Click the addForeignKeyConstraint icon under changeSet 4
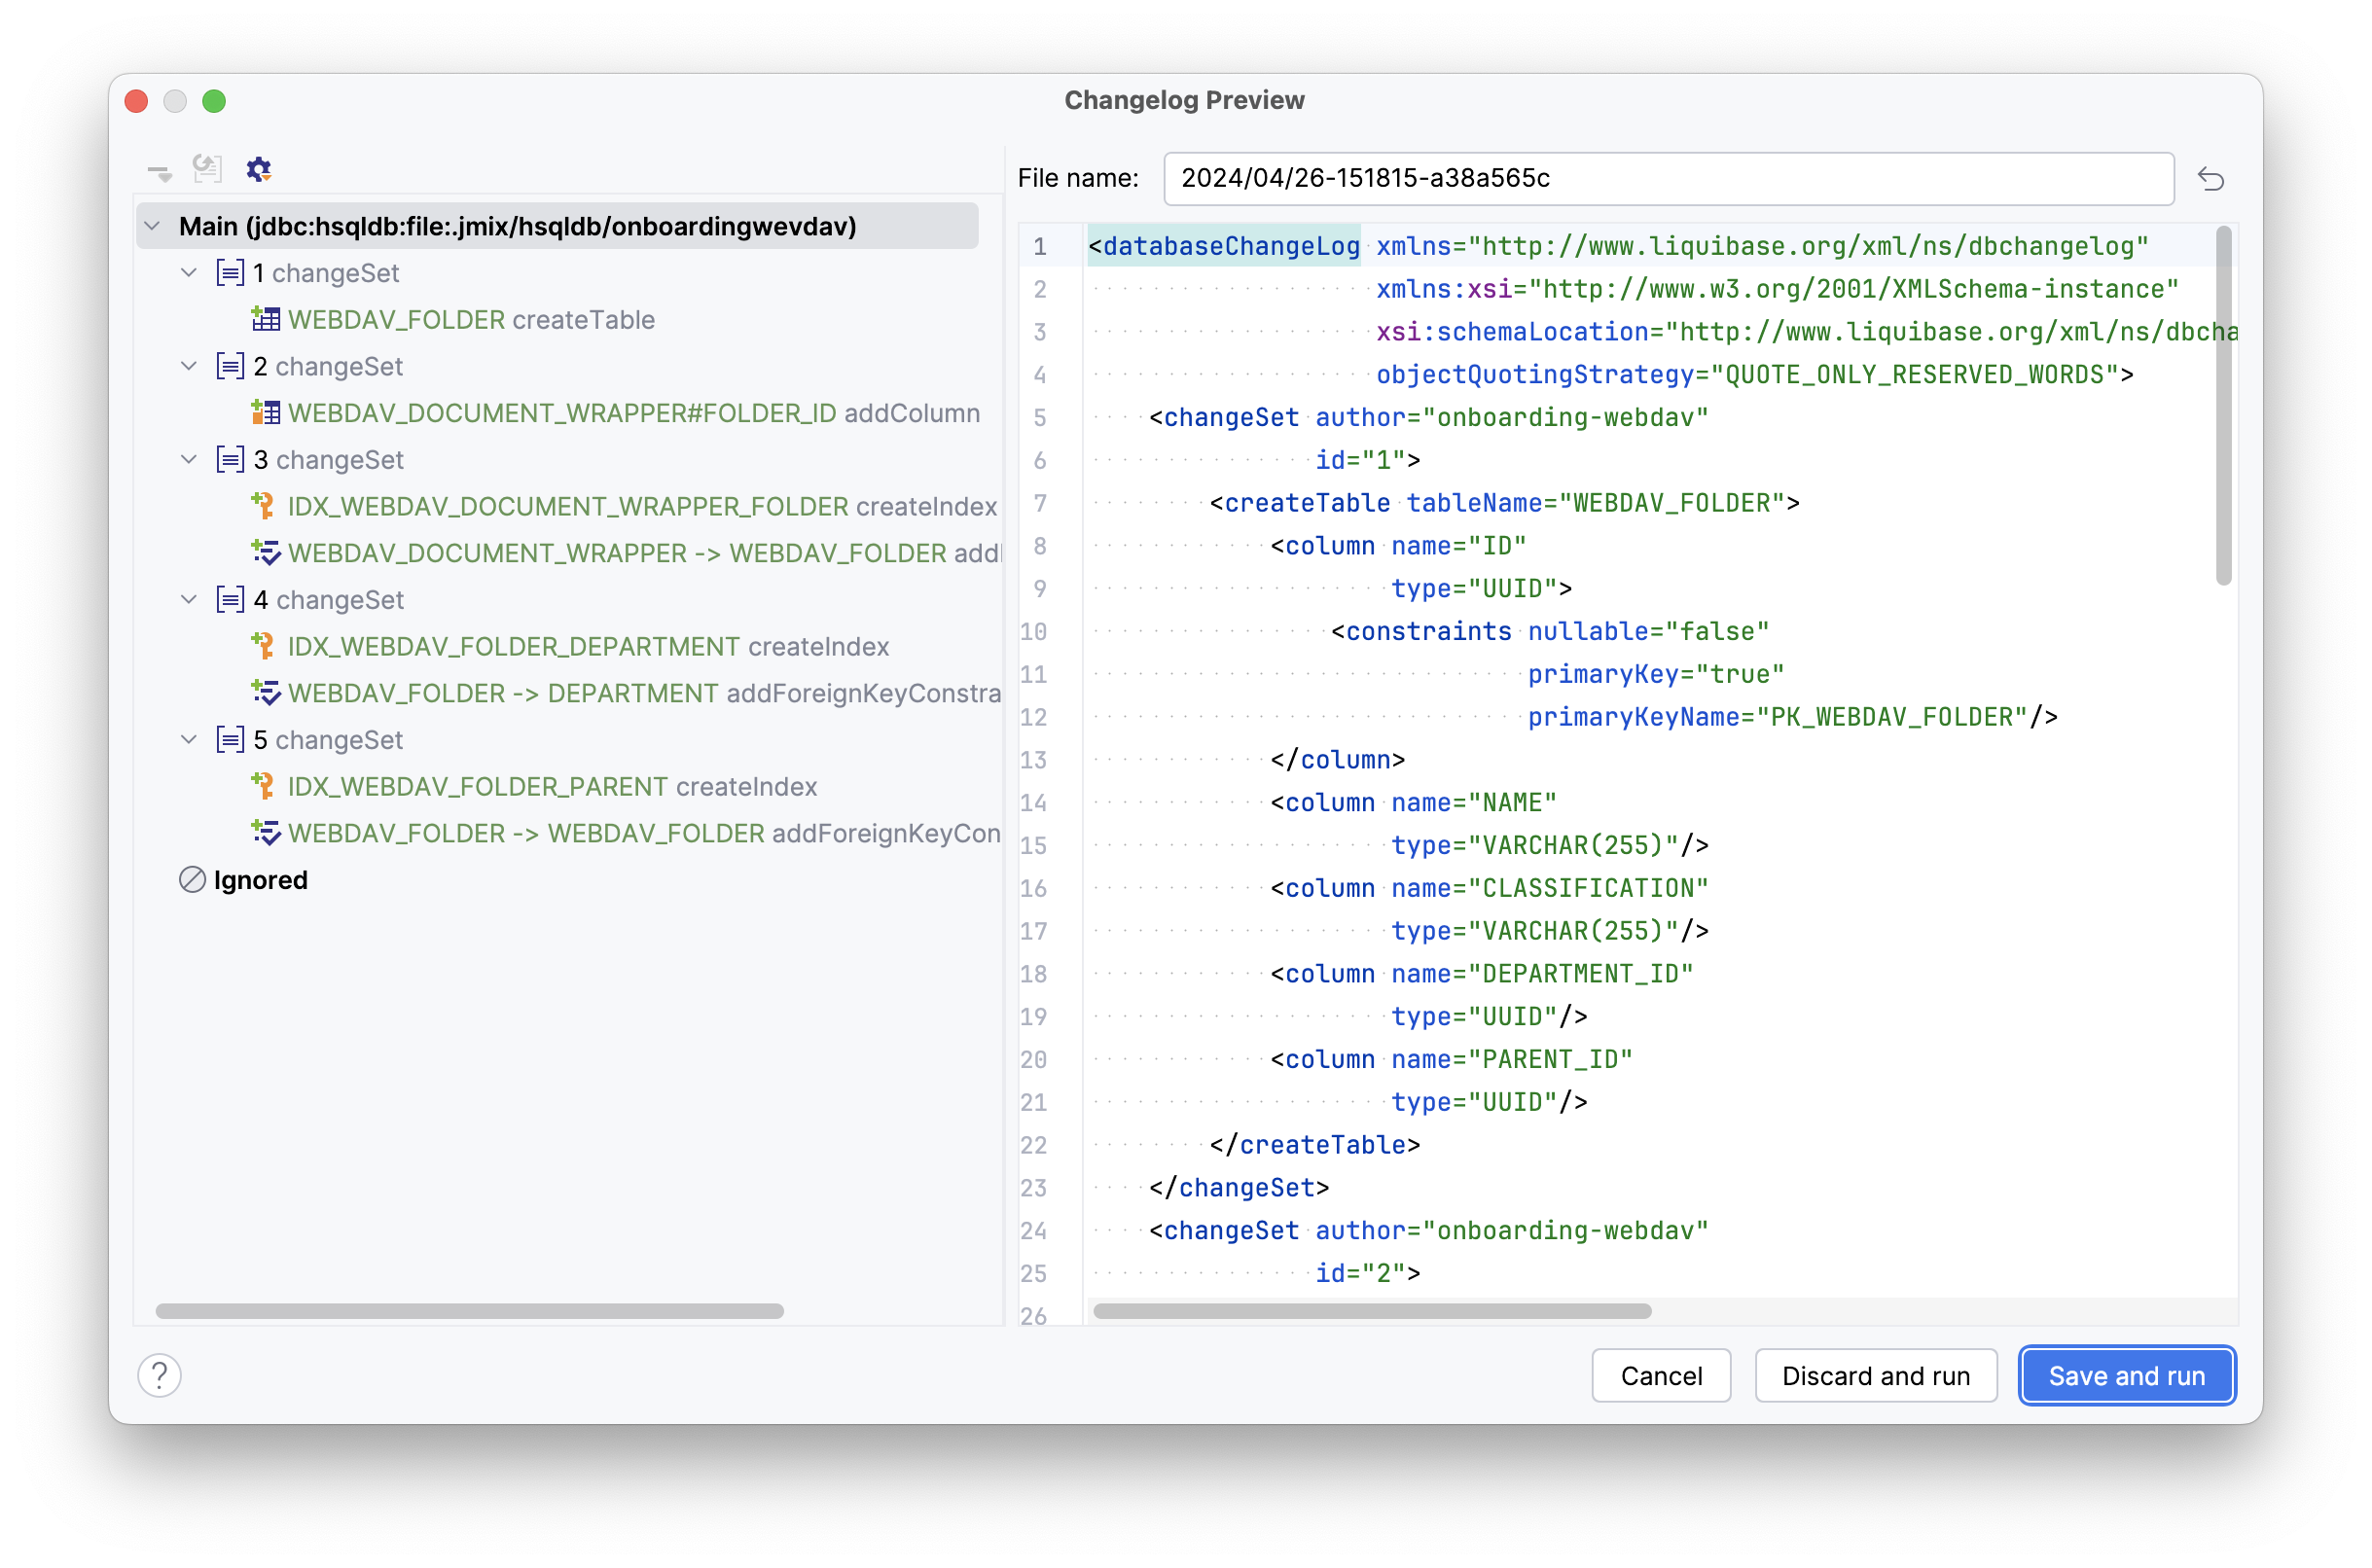 [x=265, y=692]
